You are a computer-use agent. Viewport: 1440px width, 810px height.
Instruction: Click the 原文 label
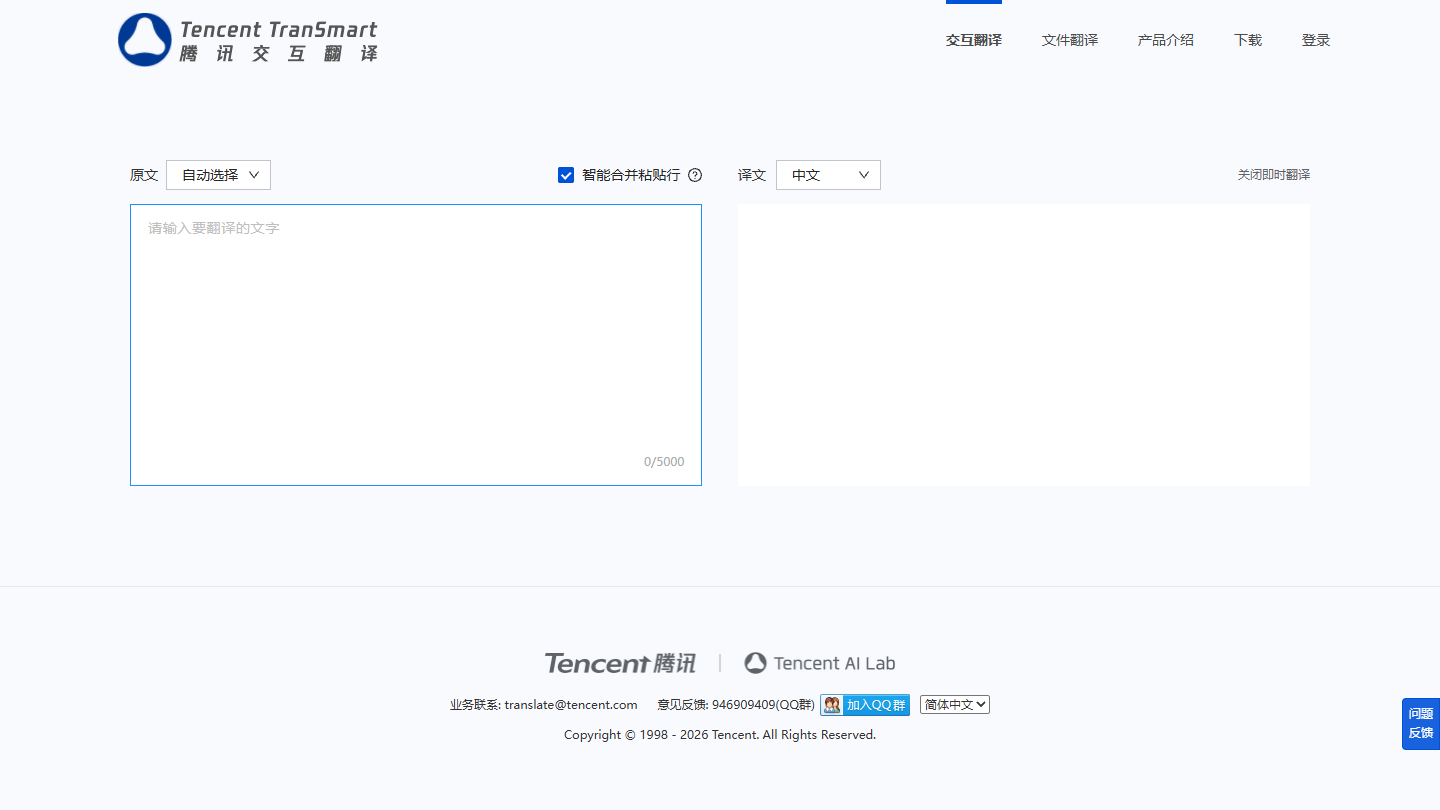click(144, 175)
